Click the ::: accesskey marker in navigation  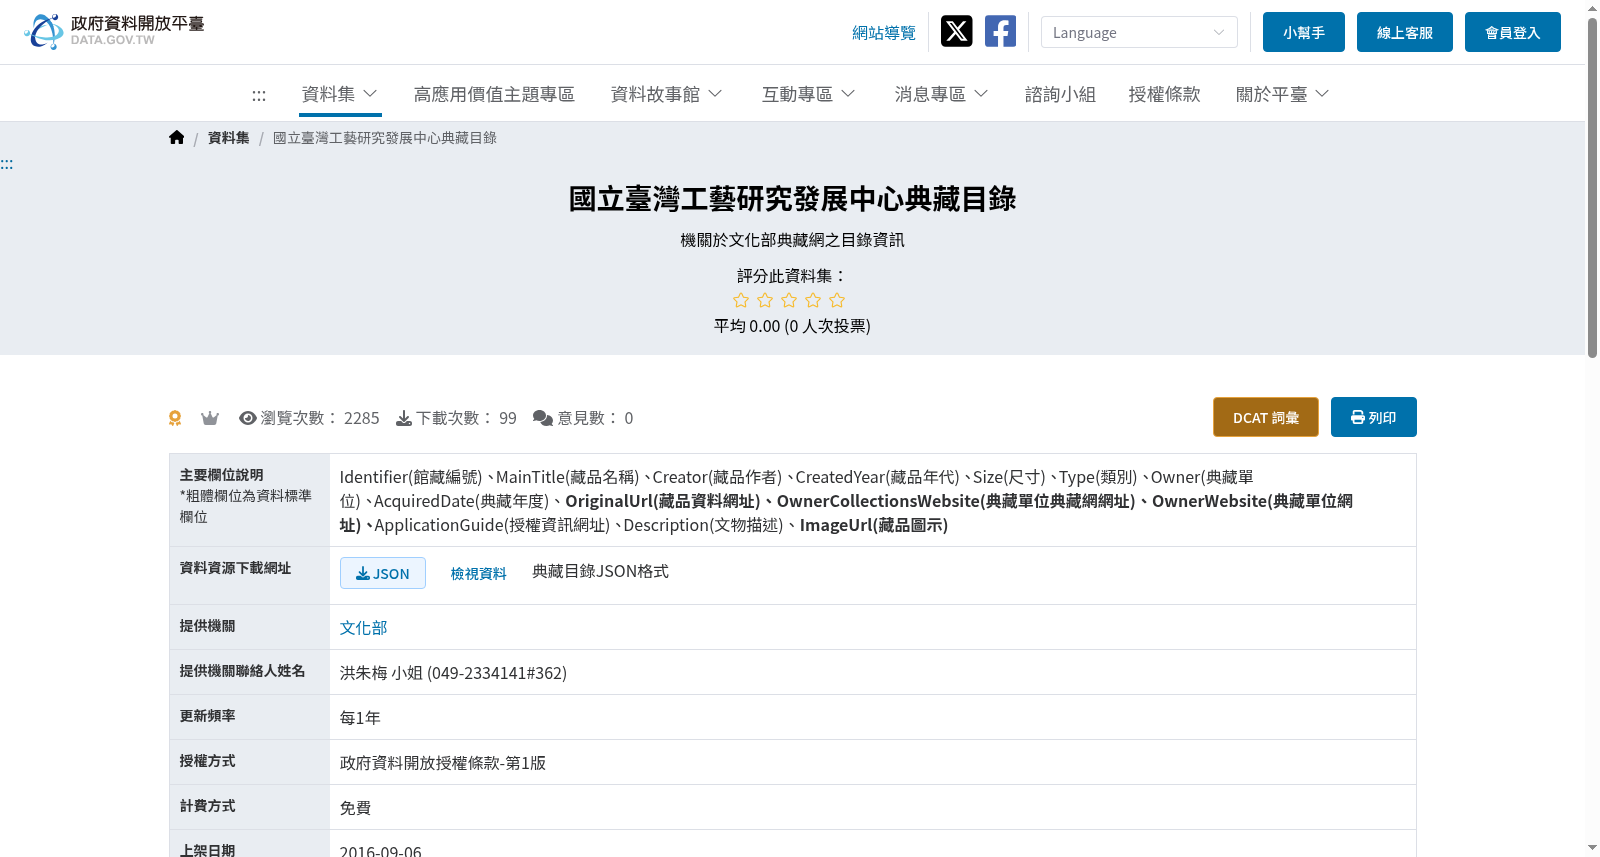pos(259,95)
